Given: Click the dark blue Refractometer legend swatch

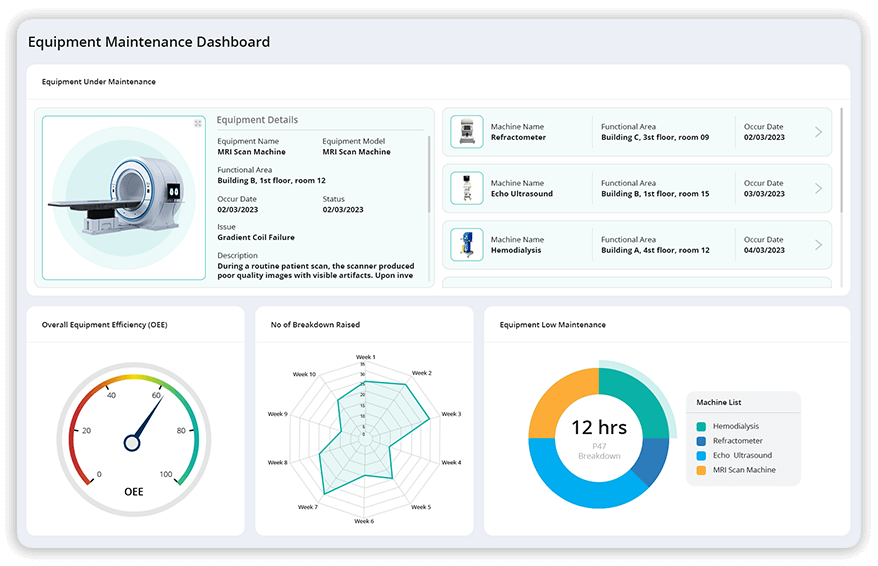Looking at the screenshot, I should 702,441.
